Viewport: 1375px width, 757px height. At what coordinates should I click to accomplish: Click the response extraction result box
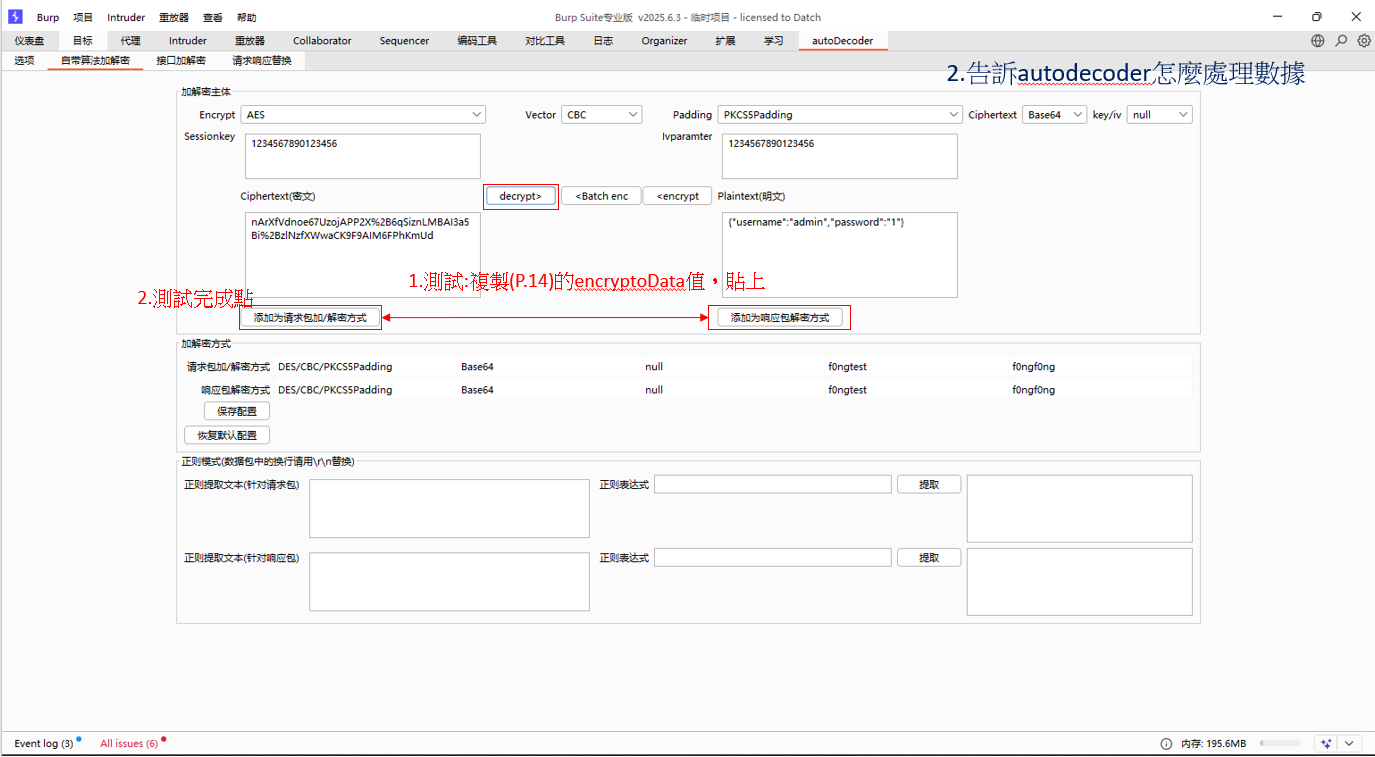tap(1079, 581)
